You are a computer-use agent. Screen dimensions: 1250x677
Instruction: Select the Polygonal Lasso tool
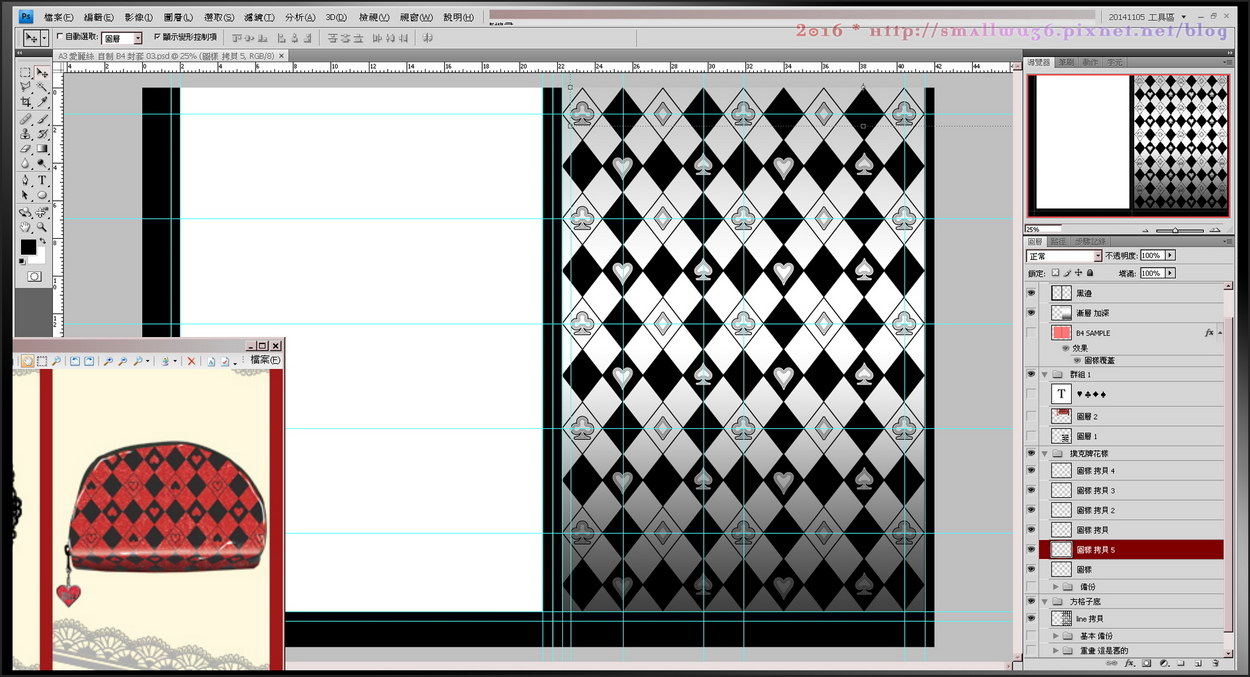click(x=26, y=88)
